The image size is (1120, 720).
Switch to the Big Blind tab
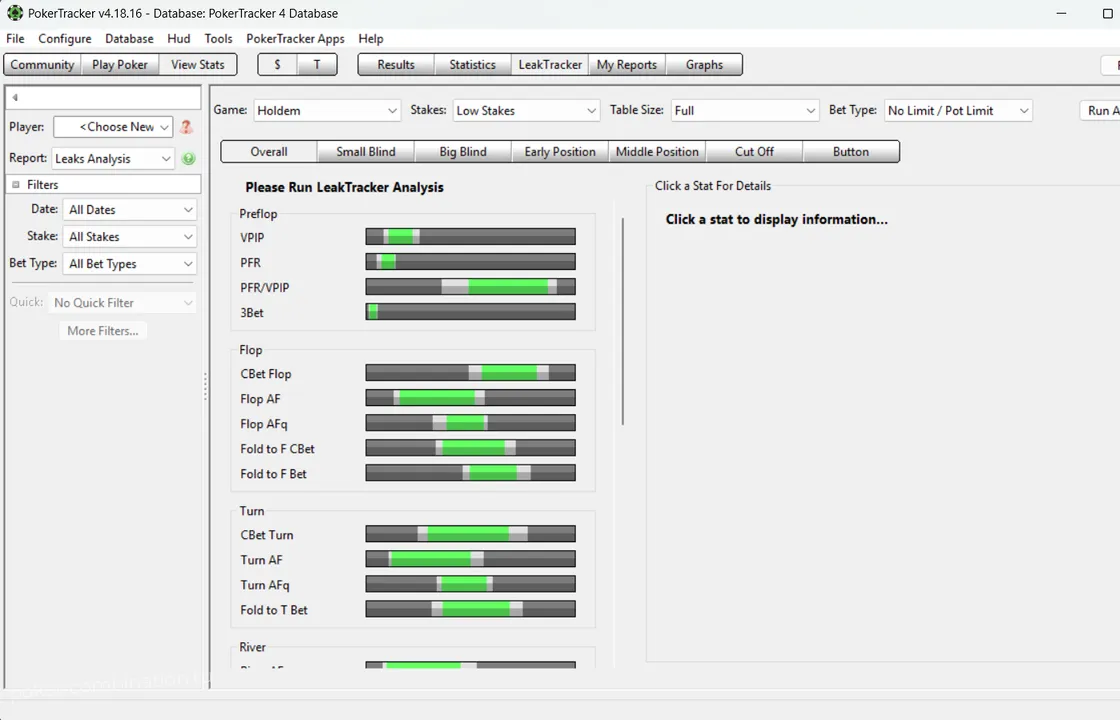[x=463, y=152]
